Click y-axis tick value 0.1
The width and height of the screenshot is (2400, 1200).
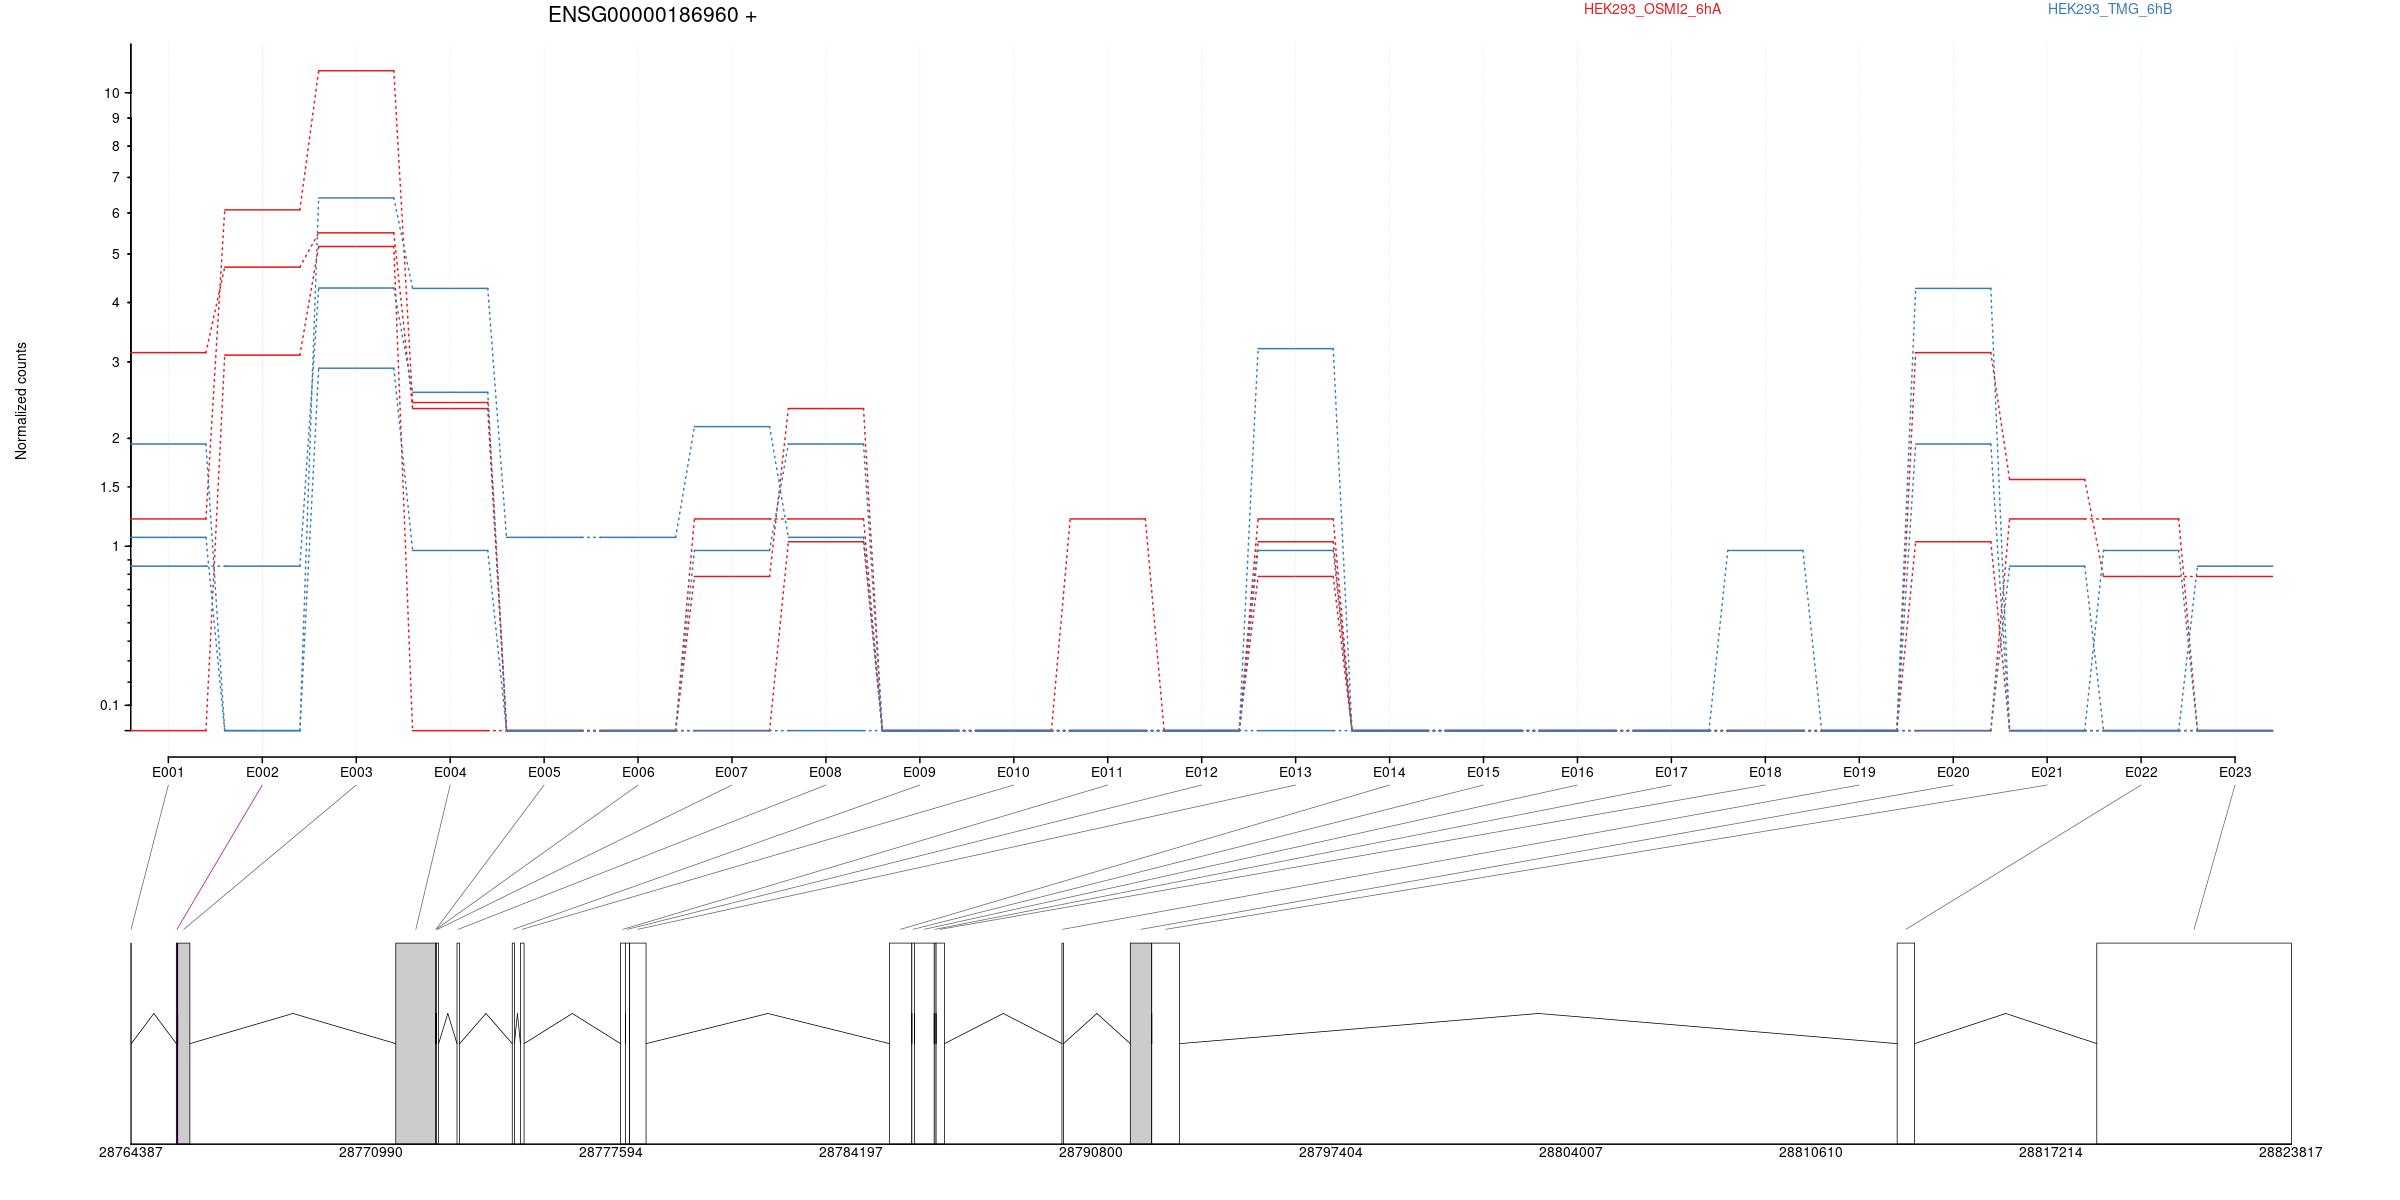point(109,705)
